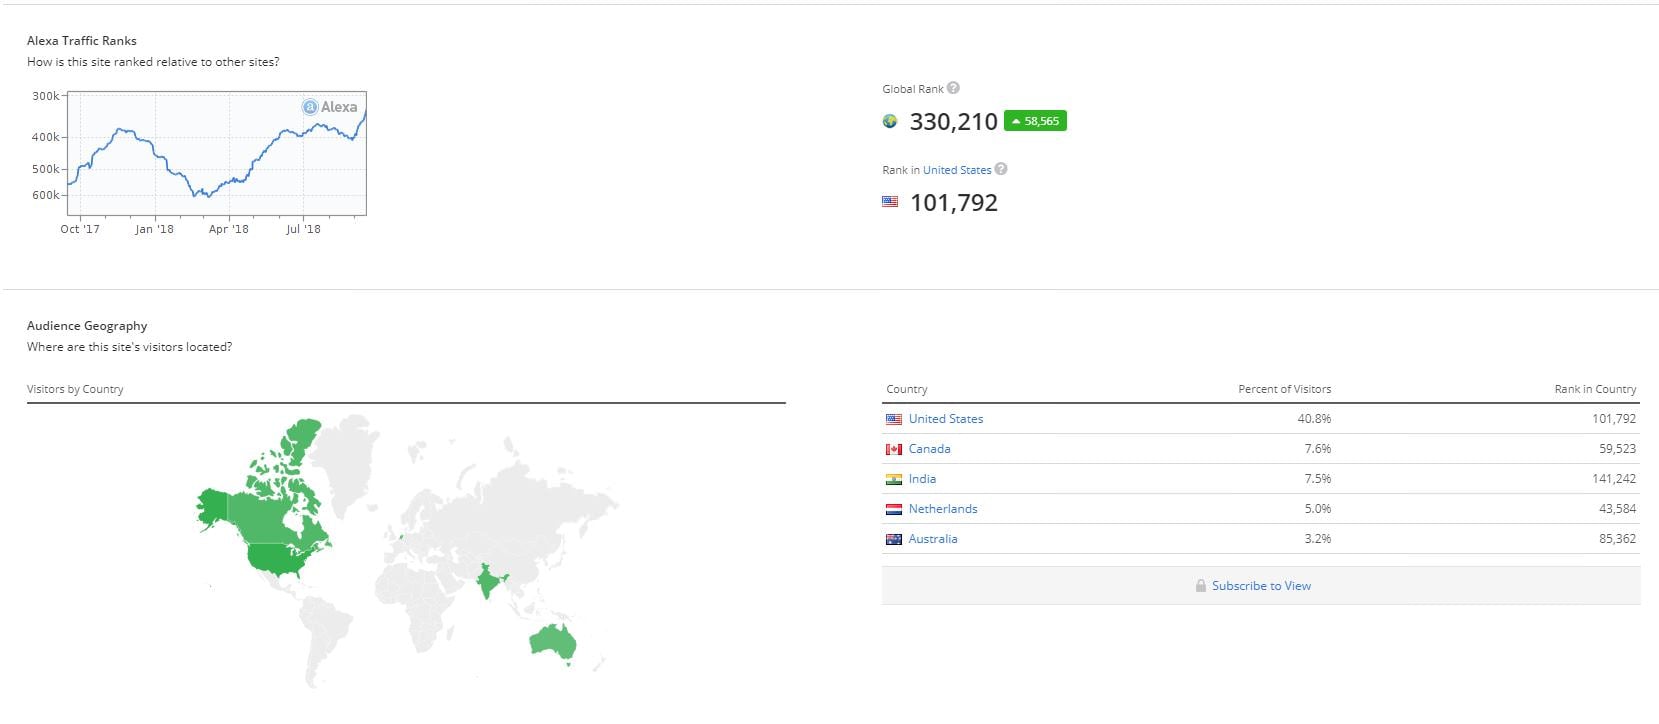Click the 7.5% visitors value

(1317, 479)
